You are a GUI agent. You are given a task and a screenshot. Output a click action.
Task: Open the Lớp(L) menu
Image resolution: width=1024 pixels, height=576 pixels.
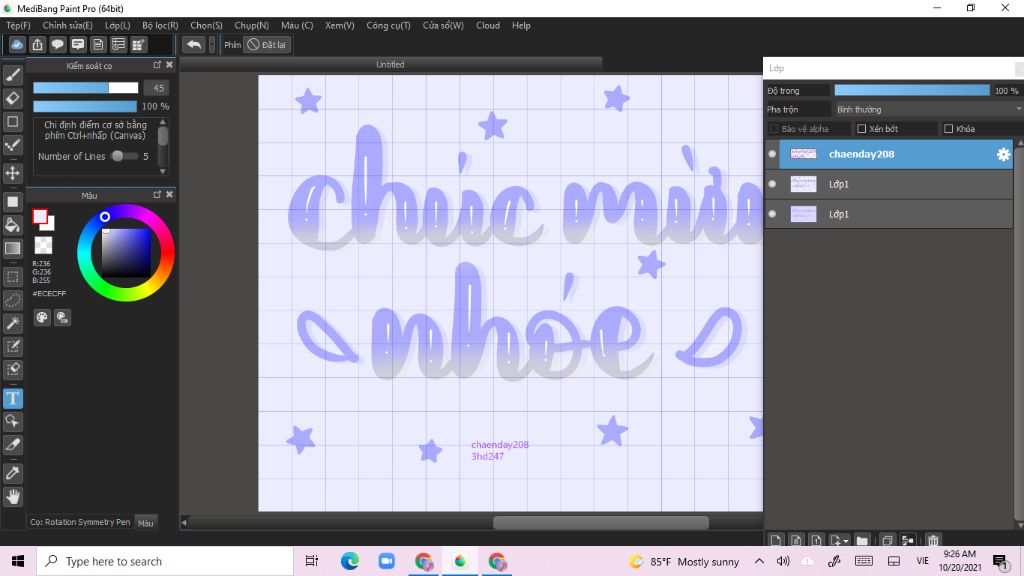coord(118,25)
